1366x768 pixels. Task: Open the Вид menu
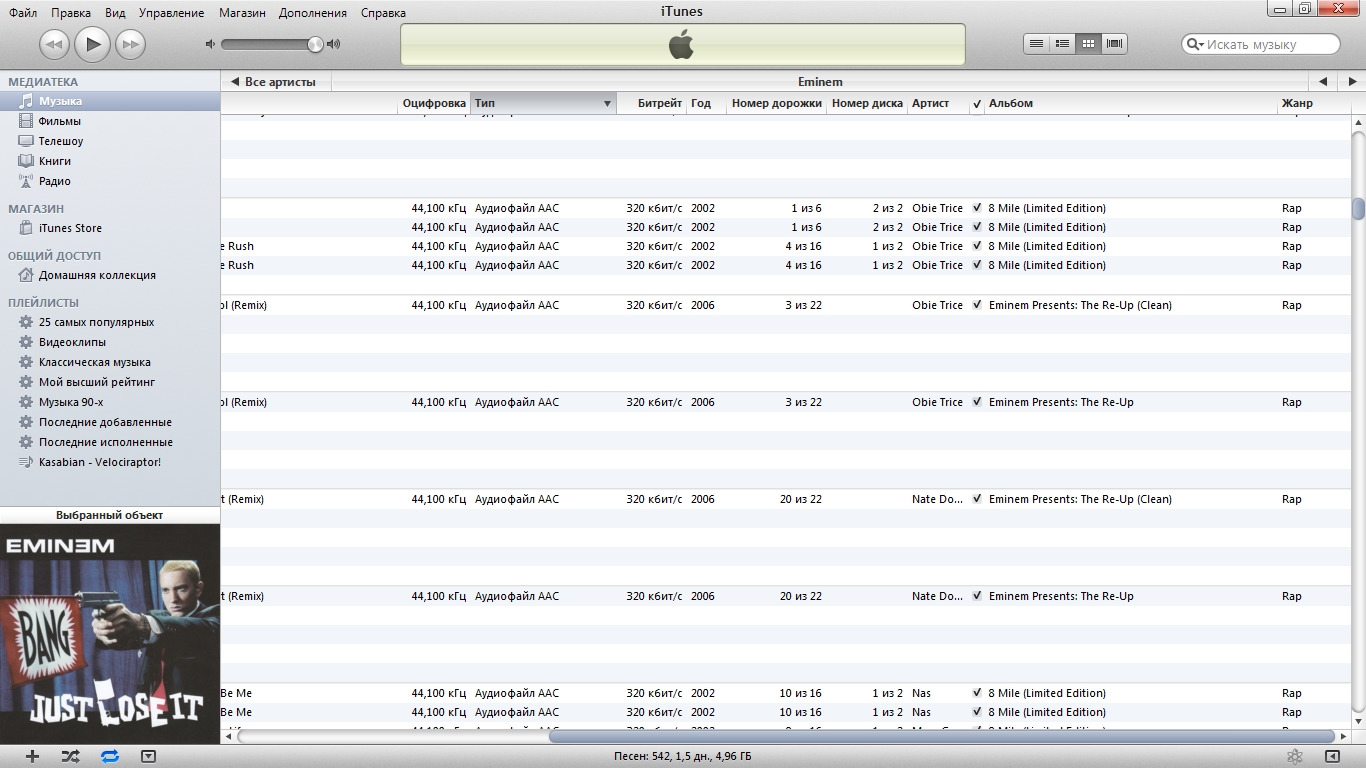[115, 13]
